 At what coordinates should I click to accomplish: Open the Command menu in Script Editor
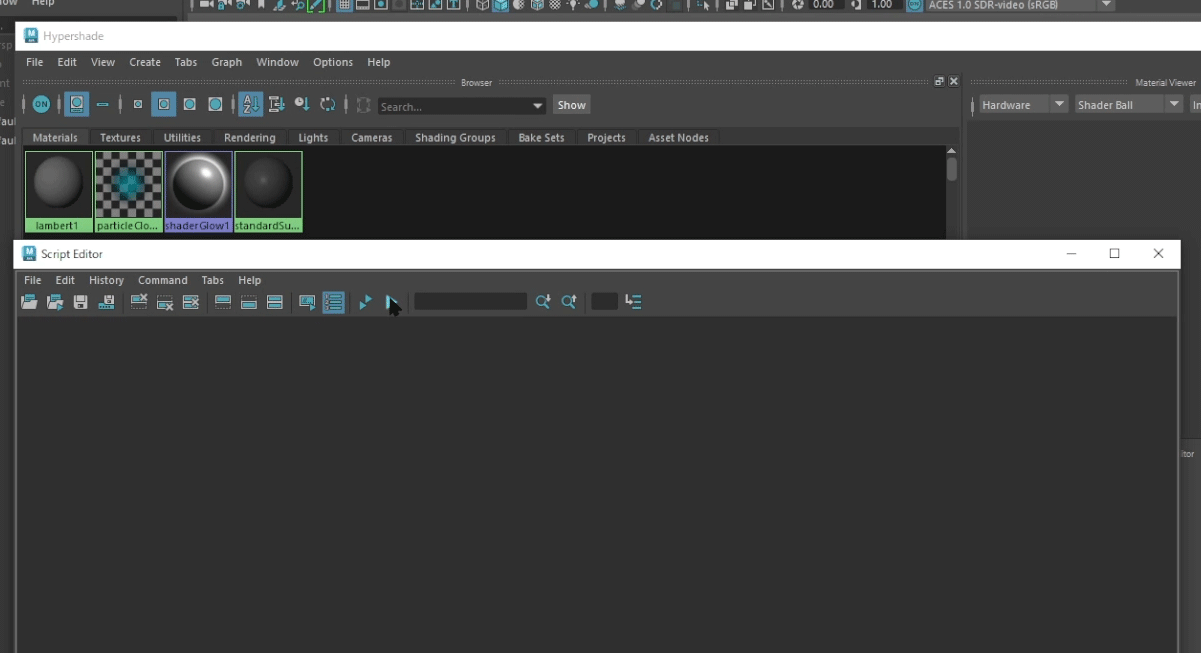click(162, 281)
